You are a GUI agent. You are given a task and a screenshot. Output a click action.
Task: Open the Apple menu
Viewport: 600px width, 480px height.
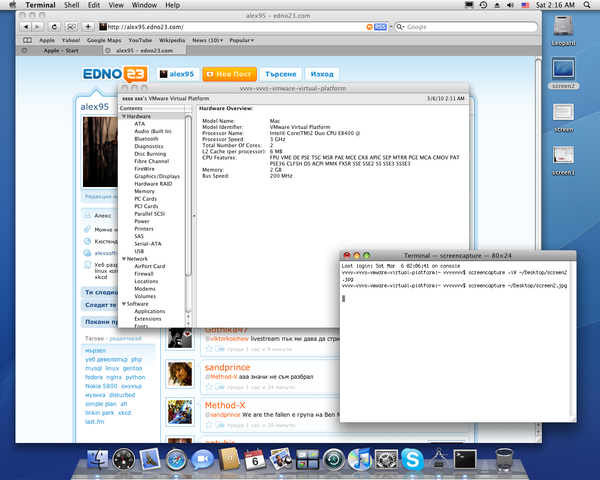[x=13, y=5]
